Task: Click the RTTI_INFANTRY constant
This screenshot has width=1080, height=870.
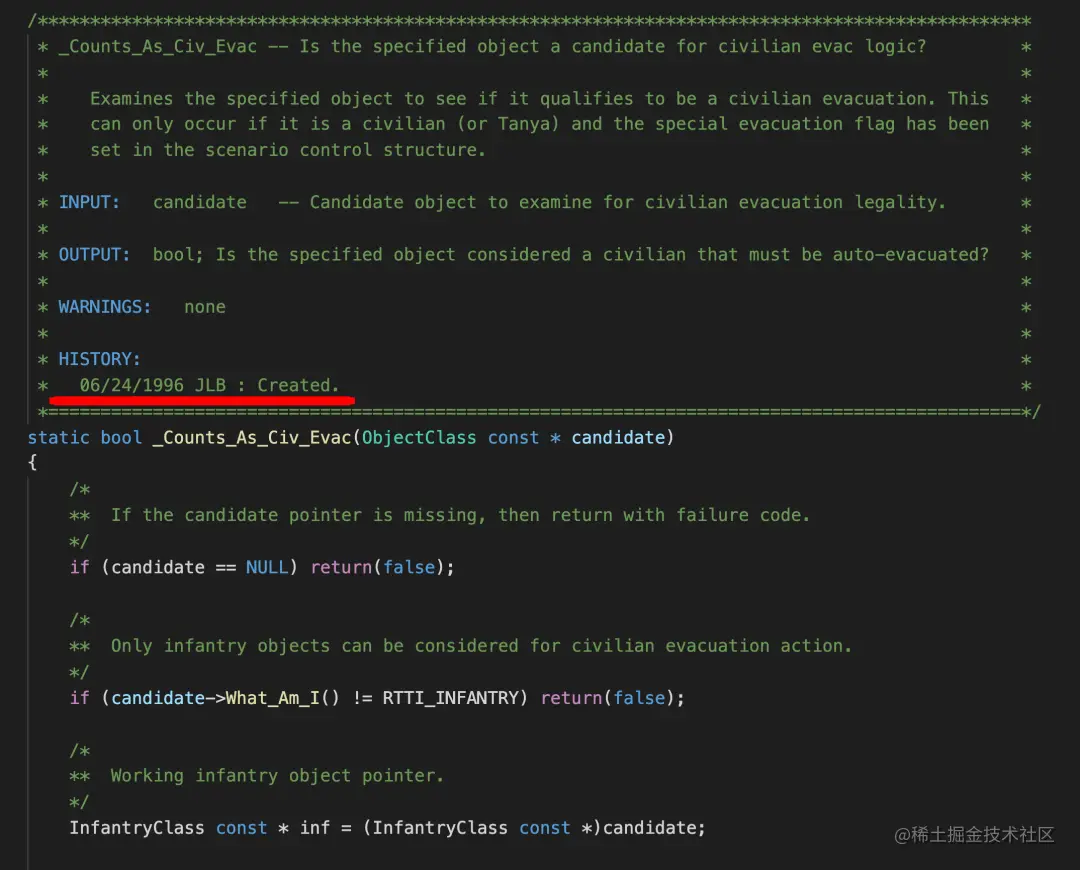Action: 450,698
